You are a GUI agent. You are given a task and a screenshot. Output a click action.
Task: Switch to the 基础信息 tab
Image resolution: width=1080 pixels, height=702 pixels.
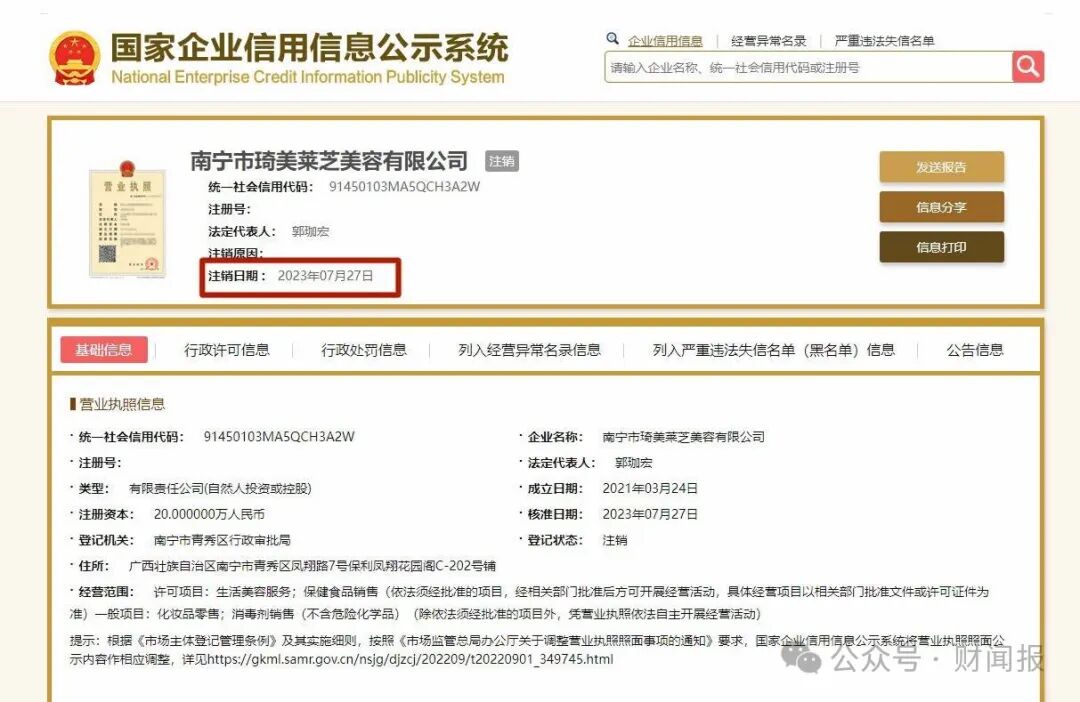[104, 350]
